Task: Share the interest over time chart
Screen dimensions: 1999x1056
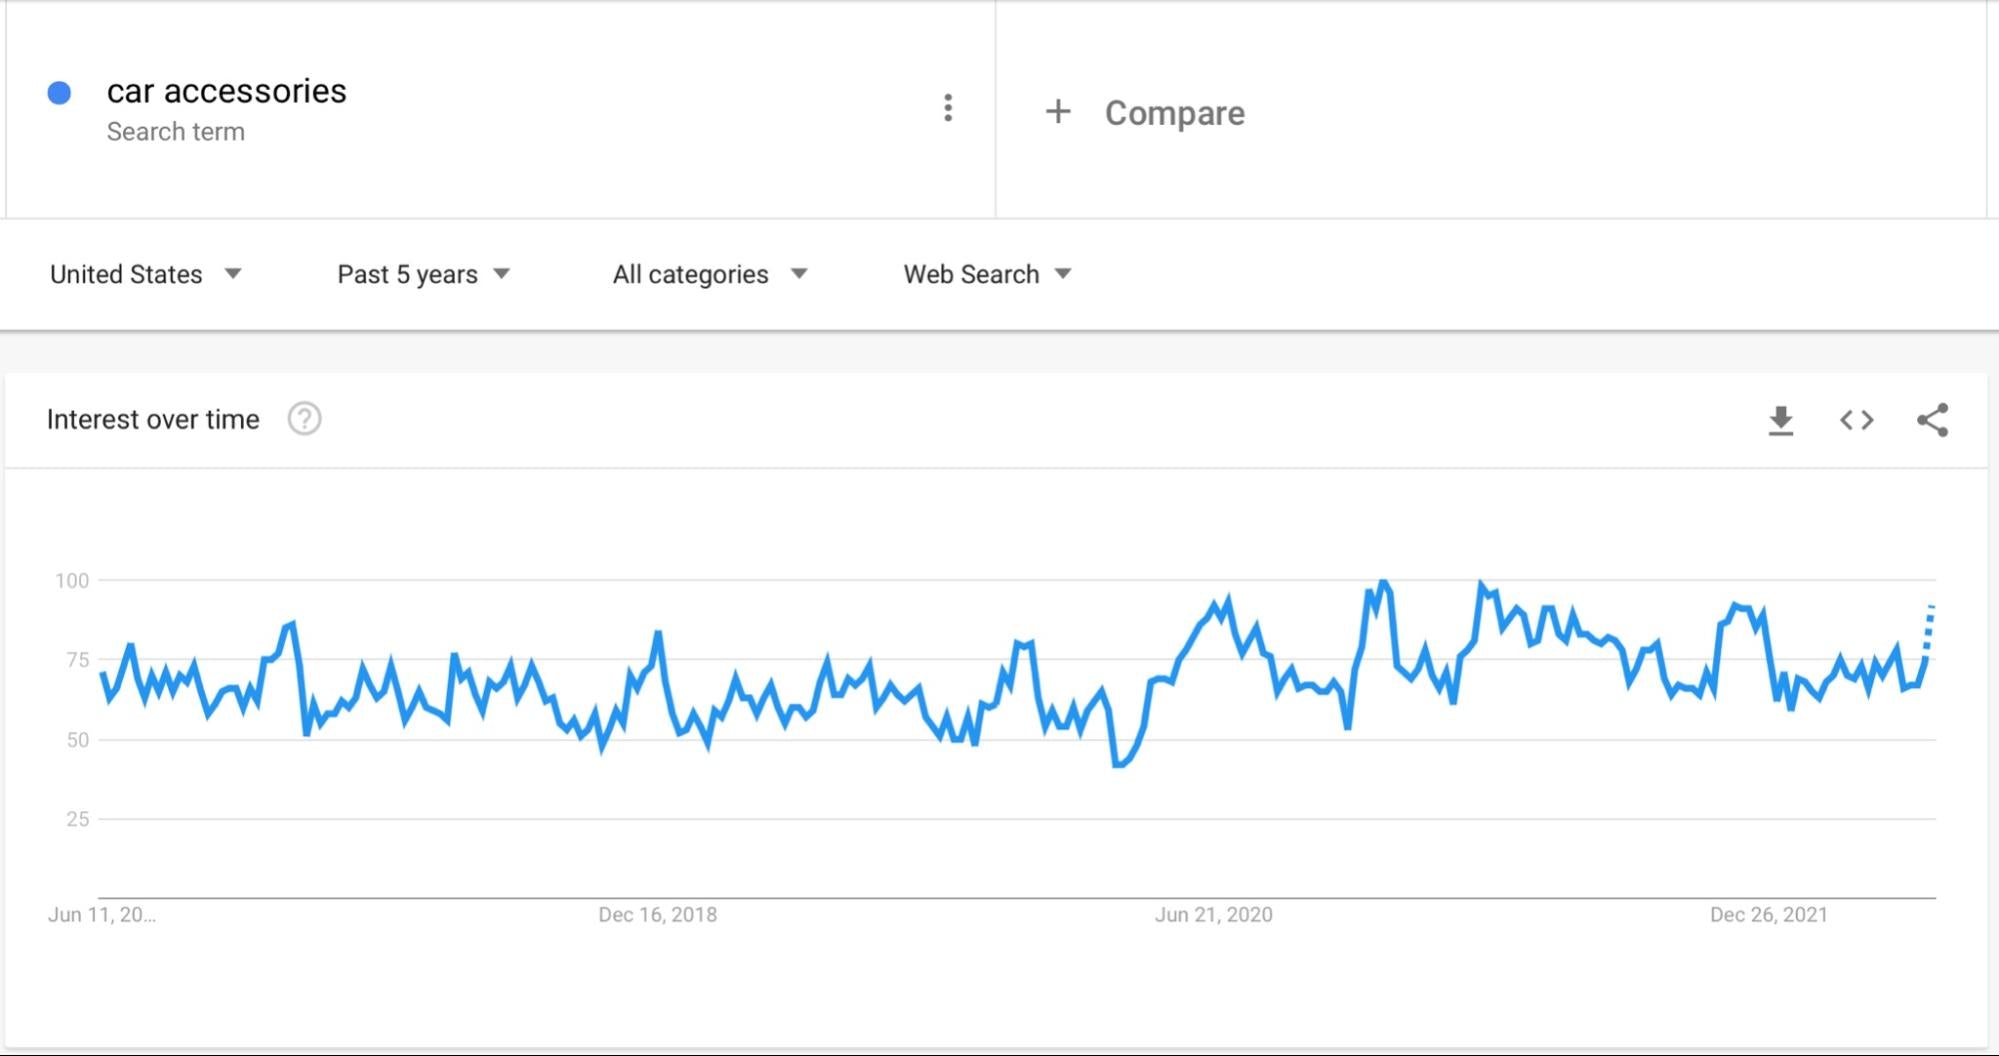Action: pos(1932,420)
